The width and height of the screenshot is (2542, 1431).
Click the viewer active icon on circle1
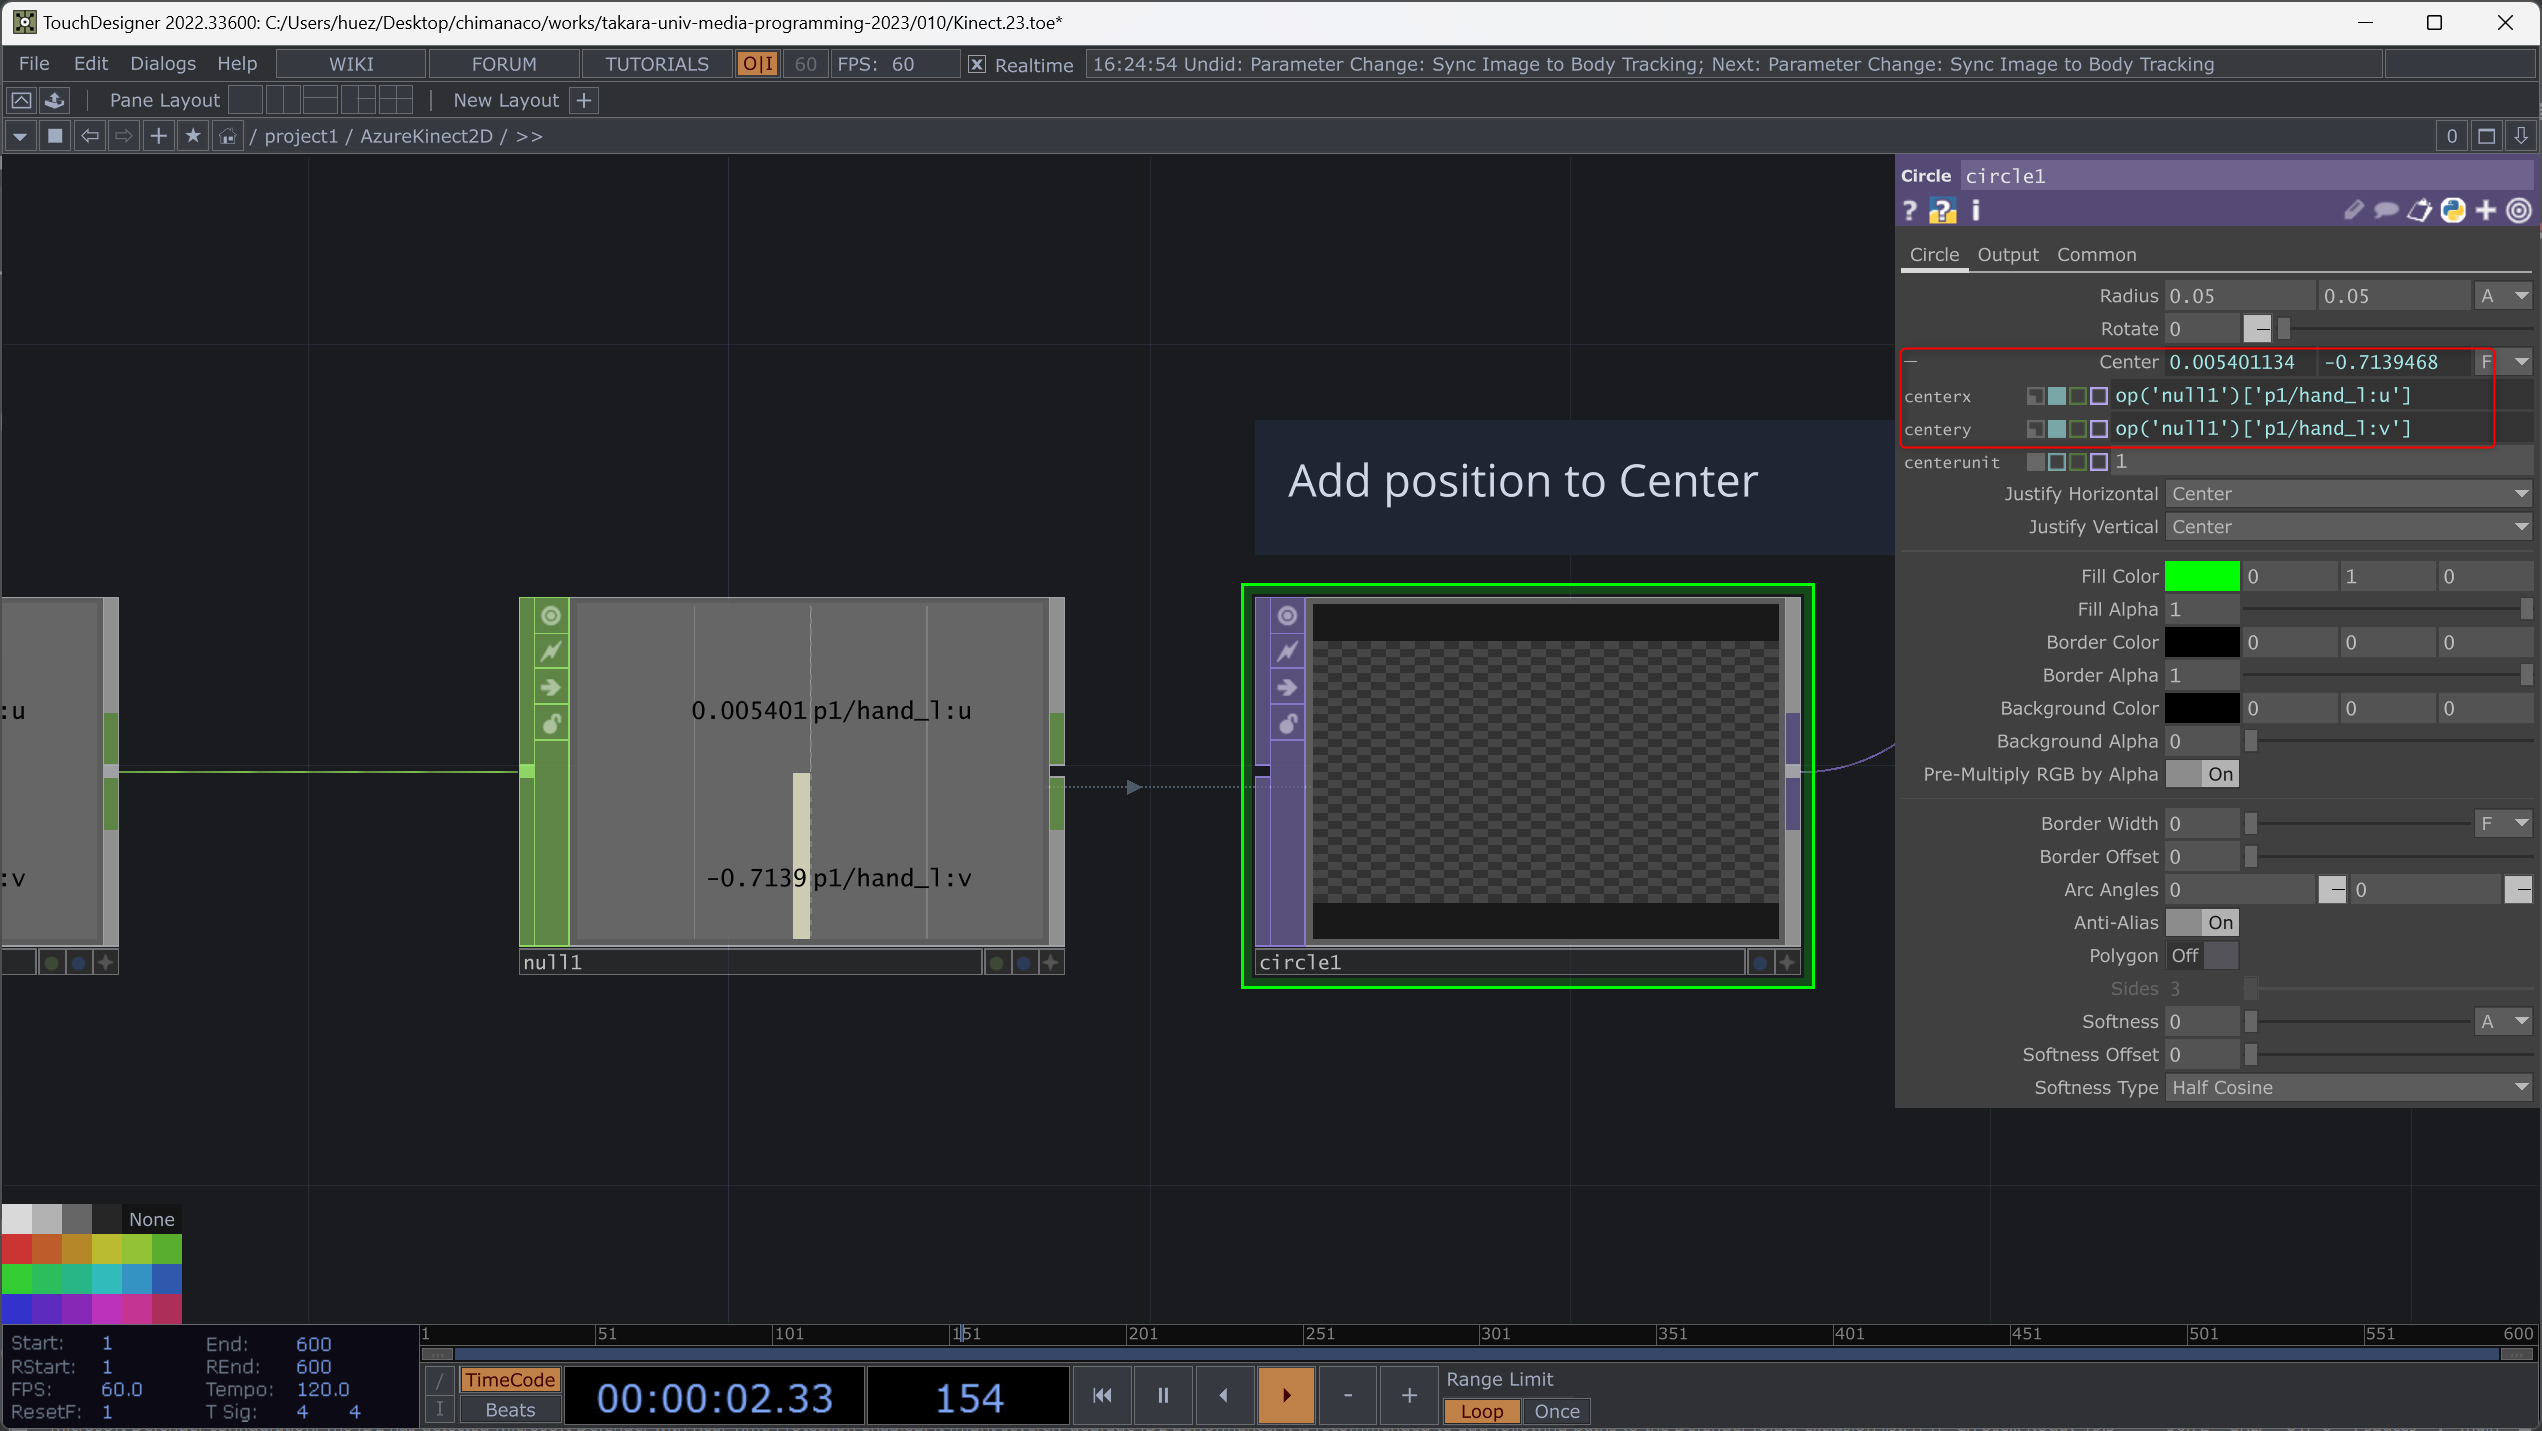pyautogui.click(x=1287, y=616)
